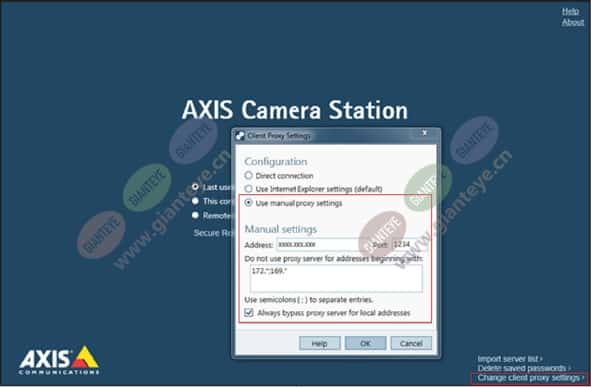Click the Port input field
This screenshot has width=591, height=387.
pyautogui.click(x=409, y=245)
